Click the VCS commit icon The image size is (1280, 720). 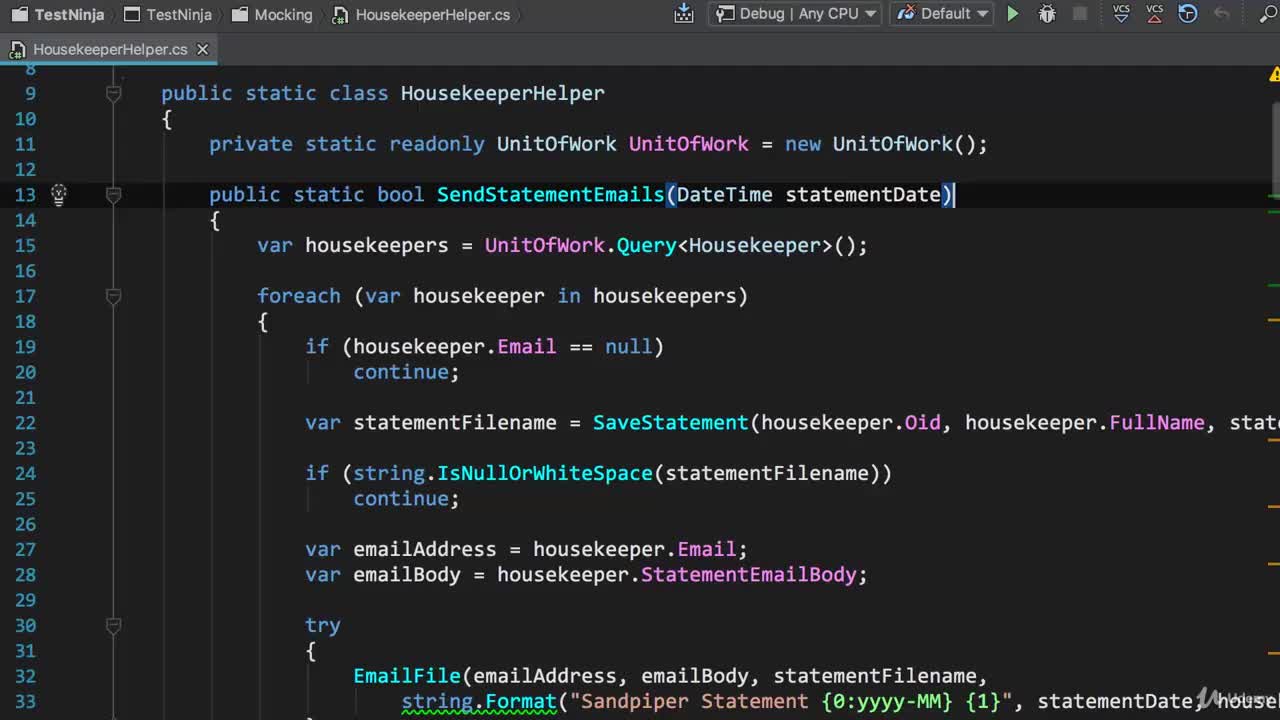(1155, 14)
